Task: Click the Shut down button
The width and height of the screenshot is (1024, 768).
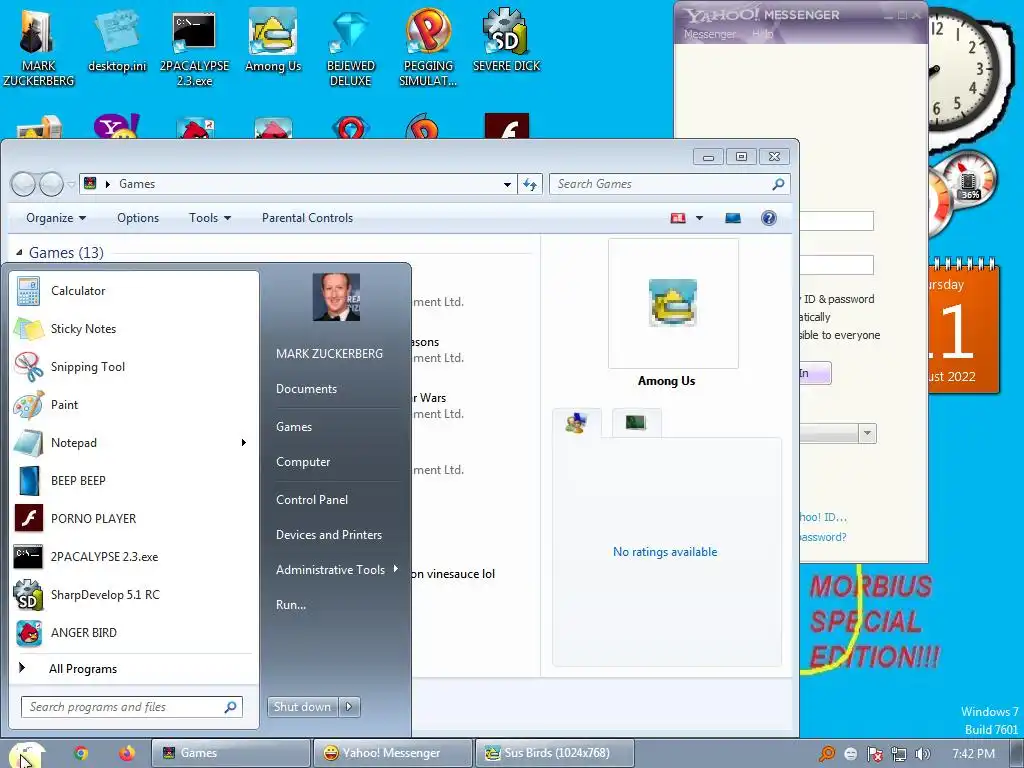Action: pos(302,707)
